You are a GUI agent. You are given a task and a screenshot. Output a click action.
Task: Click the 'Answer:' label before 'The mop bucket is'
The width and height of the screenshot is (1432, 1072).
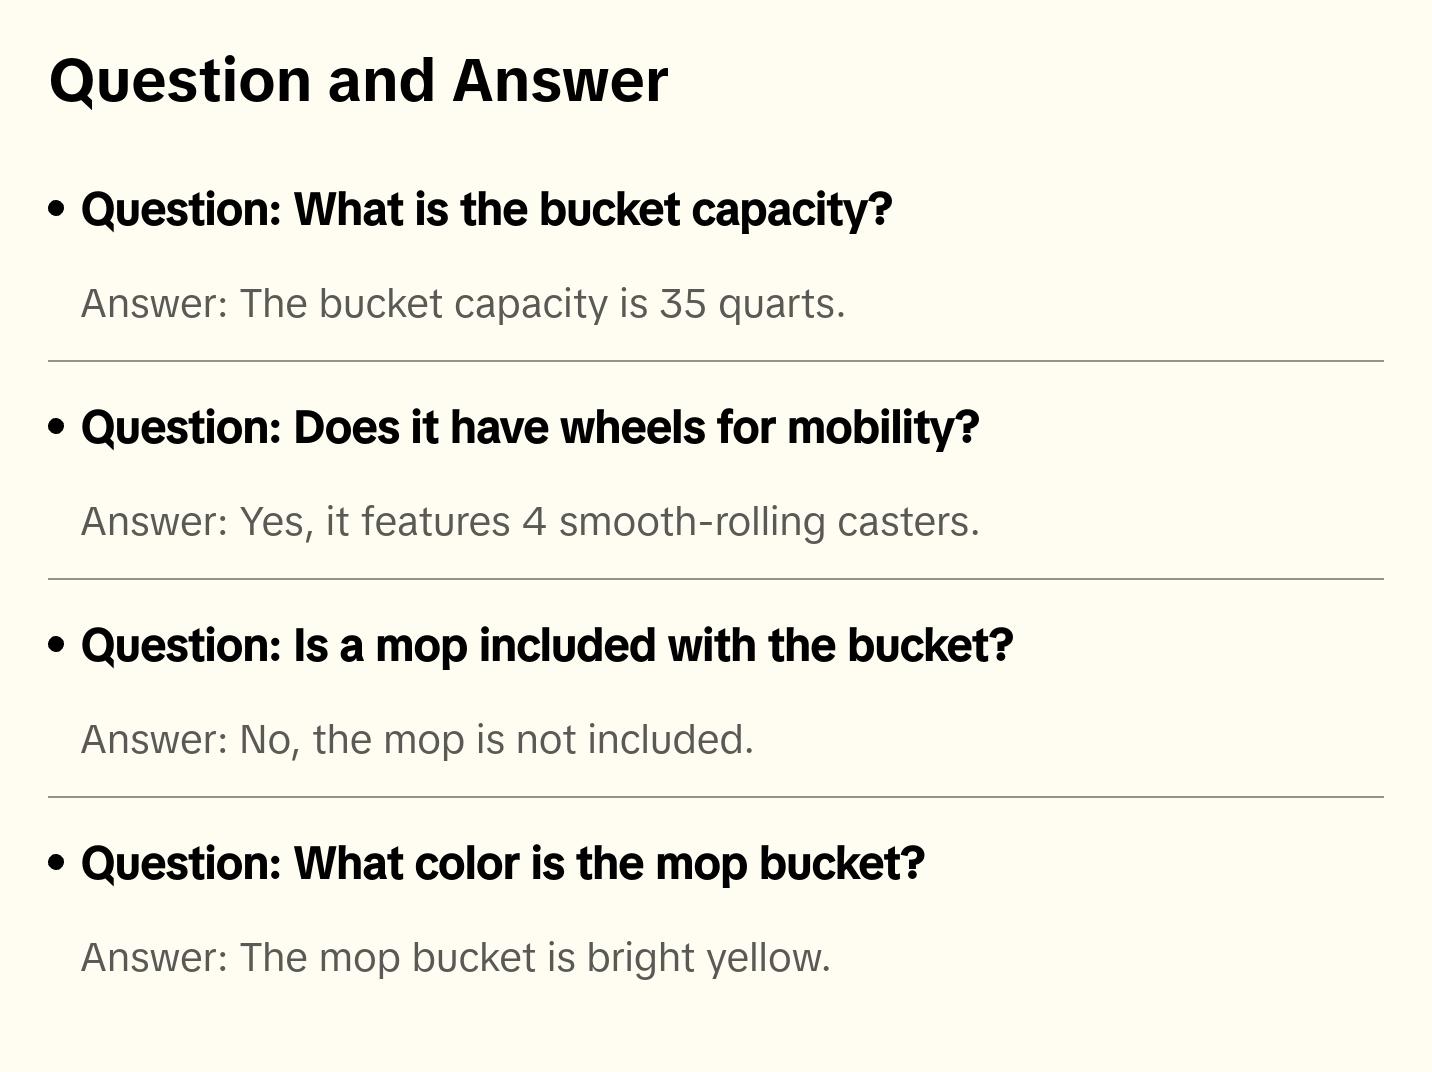155,958
